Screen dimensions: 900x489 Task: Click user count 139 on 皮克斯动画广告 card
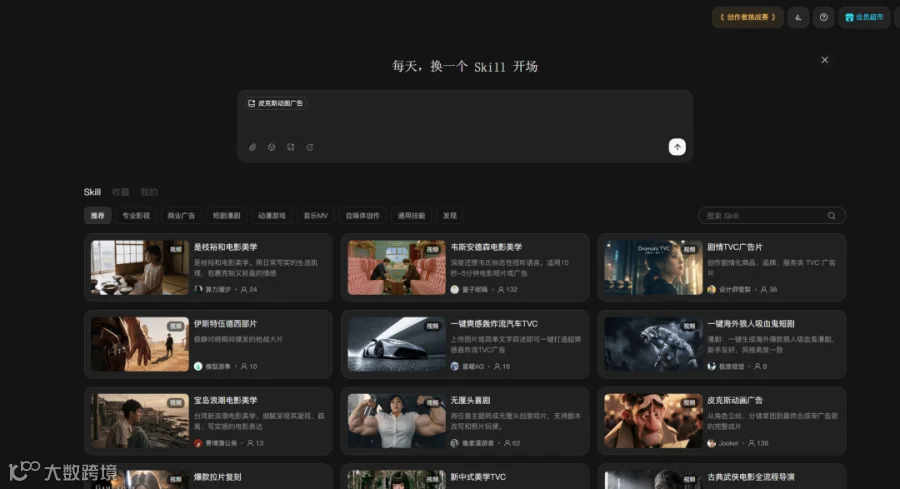[x=758, y=443]
